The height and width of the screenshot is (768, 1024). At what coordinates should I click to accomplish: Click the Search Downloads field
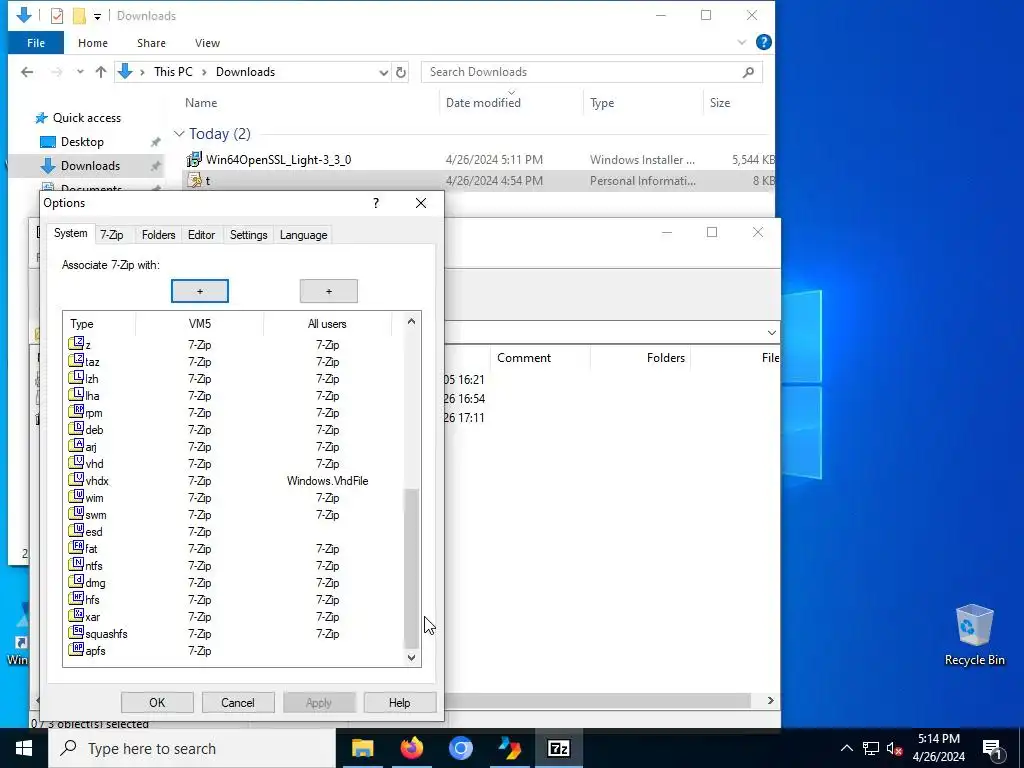592,72
